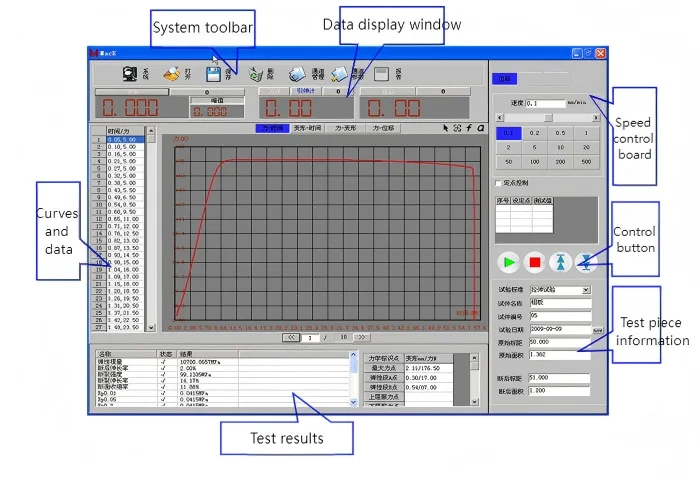The height and width of the screenshot is (480, 700).
Task: Set speed preset to 20
Action: pos(586,147)
